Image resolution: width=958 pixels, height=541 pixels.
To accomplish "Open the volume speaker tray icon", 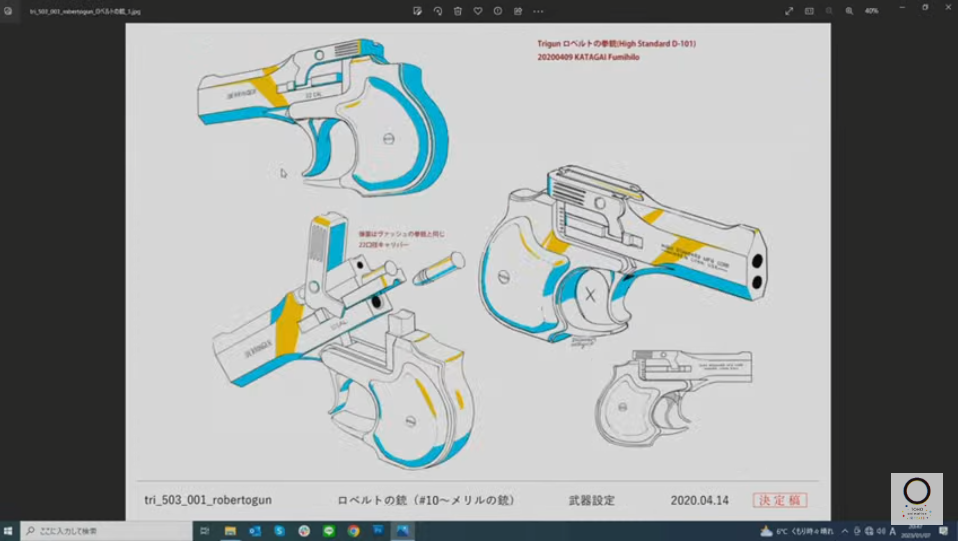I will 880,531.
